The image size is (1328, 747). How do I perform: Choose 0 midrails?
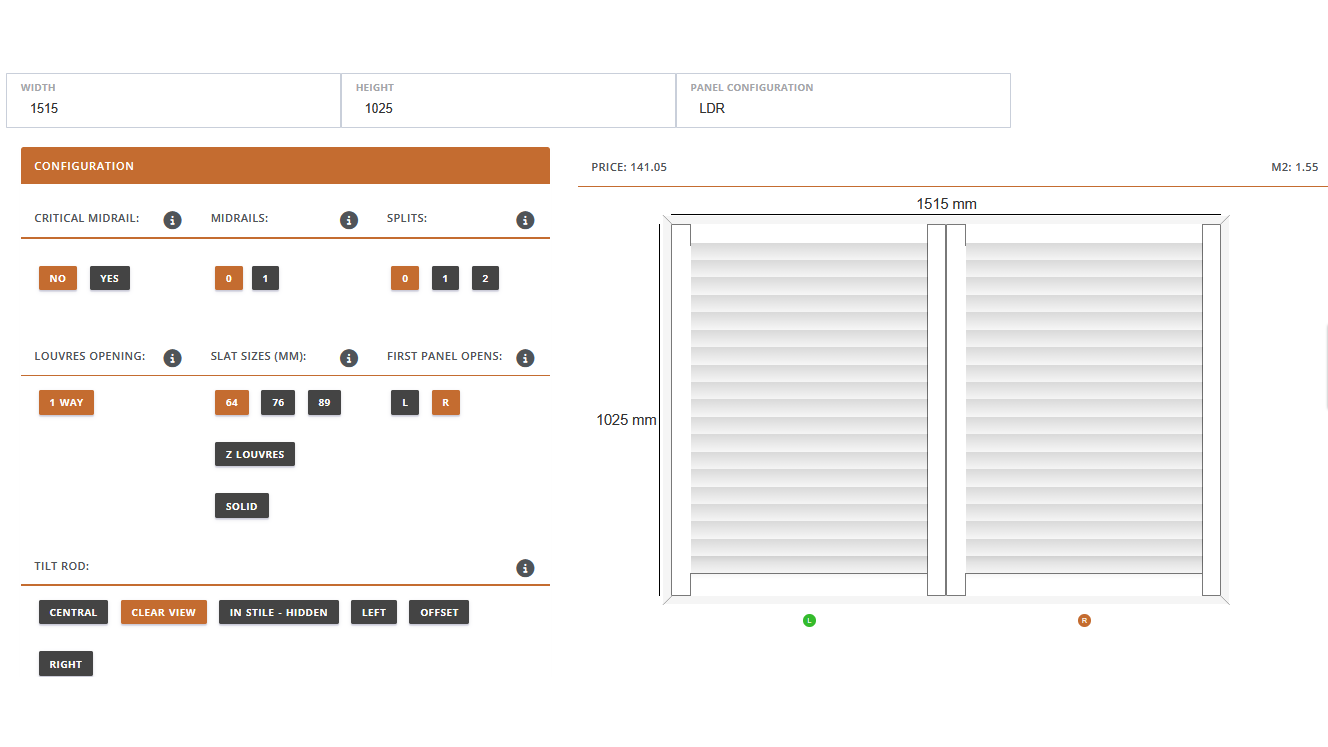(x=229, y=278)
